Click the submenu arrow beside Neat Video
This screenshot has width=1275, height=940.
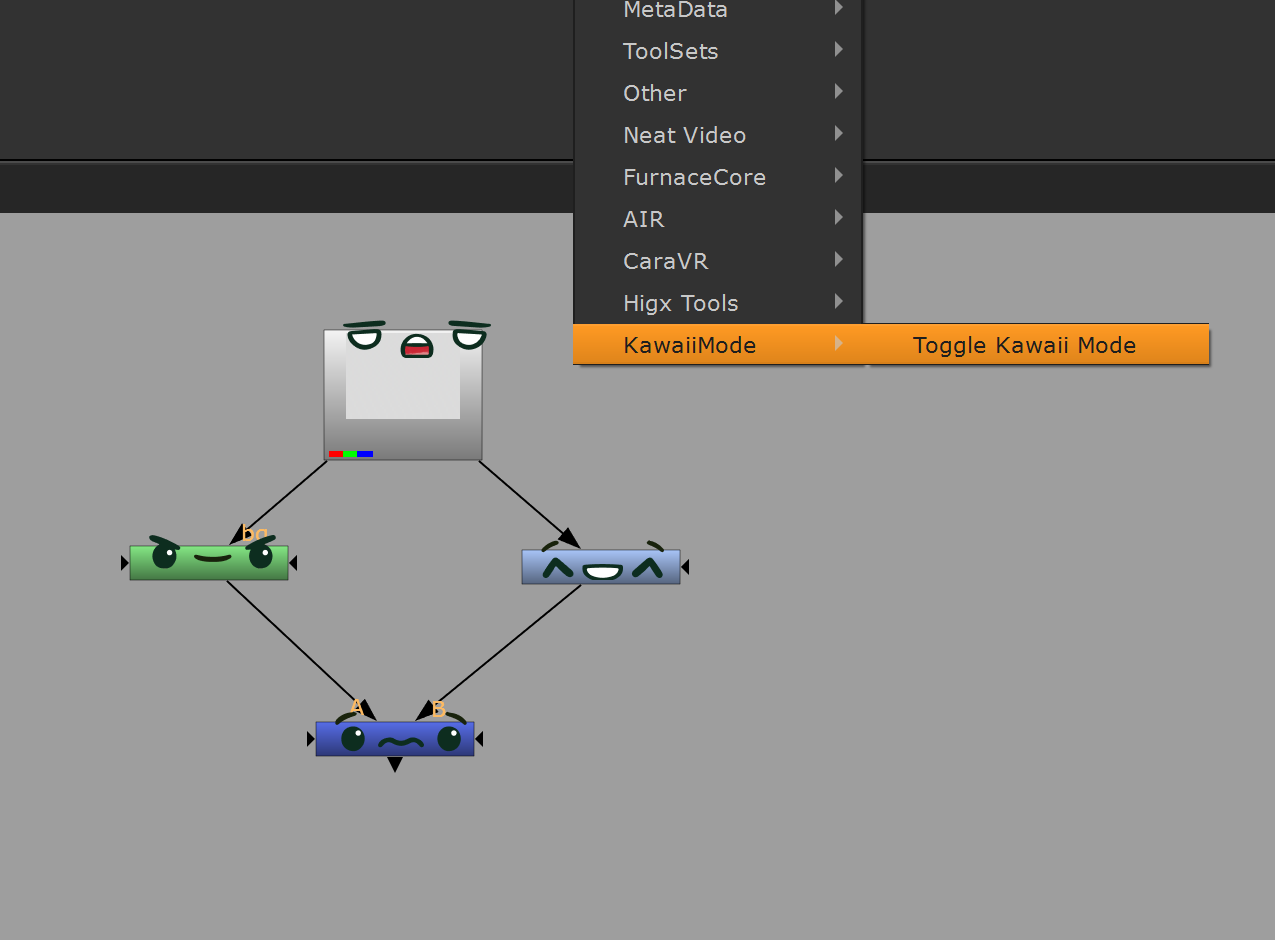tap(838, 134)
